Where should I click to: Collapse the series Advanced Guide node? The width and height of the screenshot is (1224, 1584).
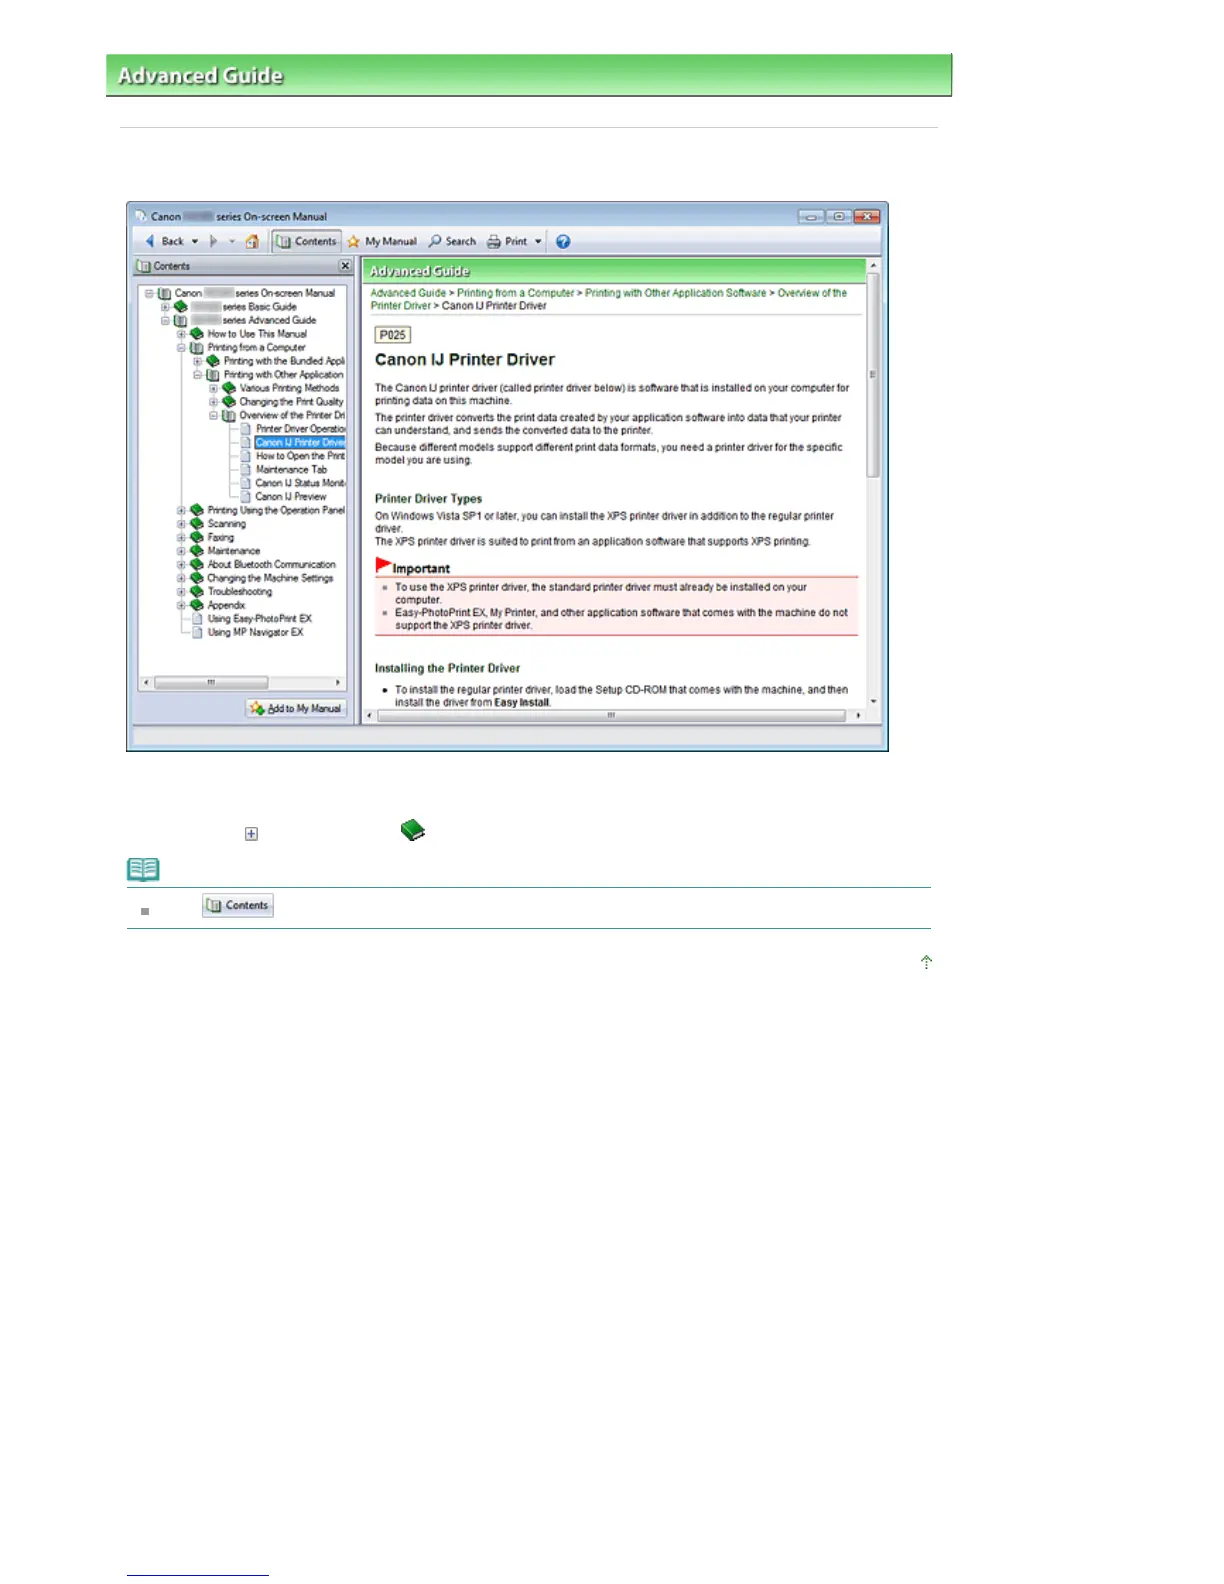coord(165,321)
